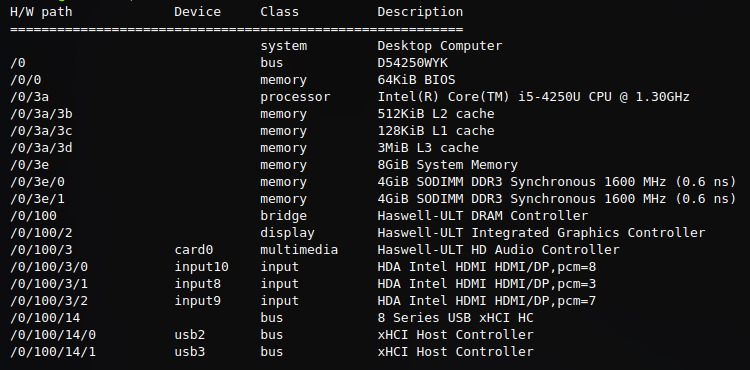
Task: Click the 'Device' column header text
Action: pyautogui.click(x=198, y=12)
